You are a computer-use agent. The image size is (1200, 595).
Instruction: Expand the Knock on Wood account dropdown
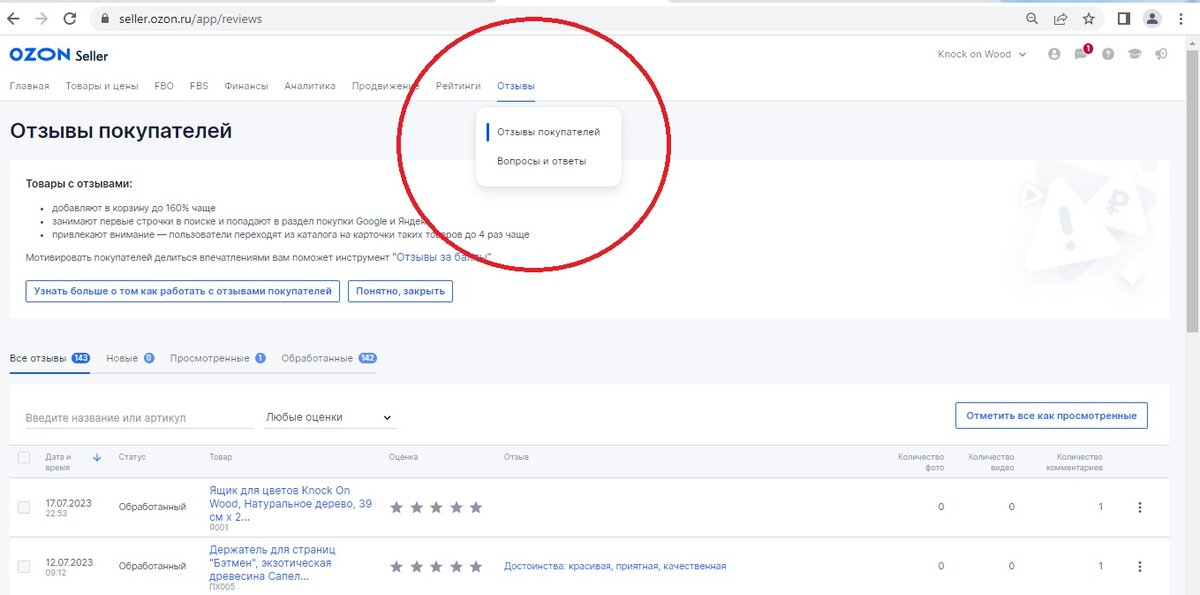point(982,54)
